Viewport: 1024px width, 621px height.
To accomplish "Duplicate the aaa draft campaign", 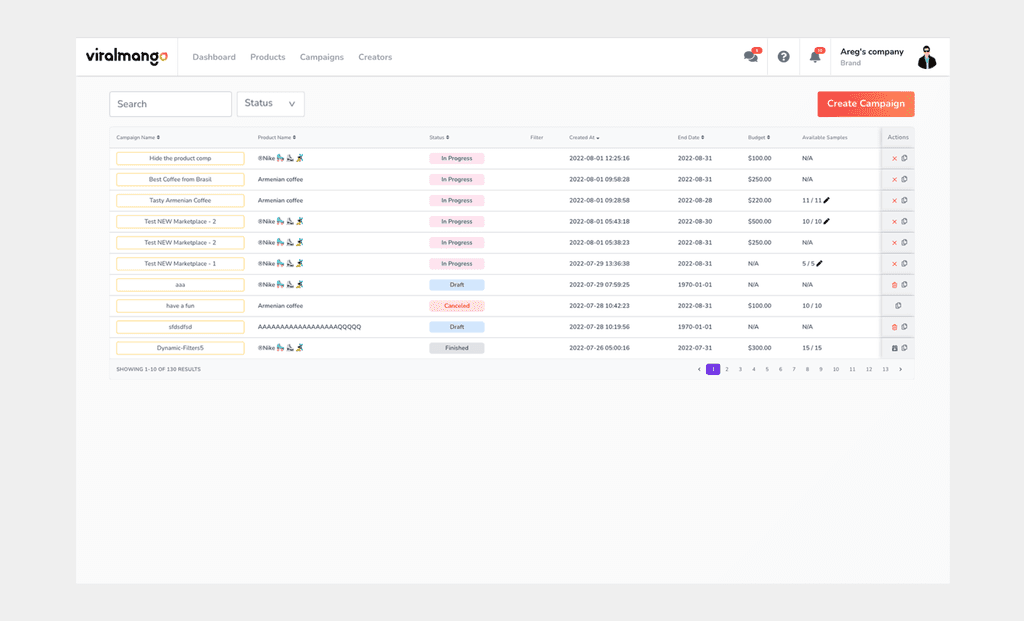I will (904, 285).
